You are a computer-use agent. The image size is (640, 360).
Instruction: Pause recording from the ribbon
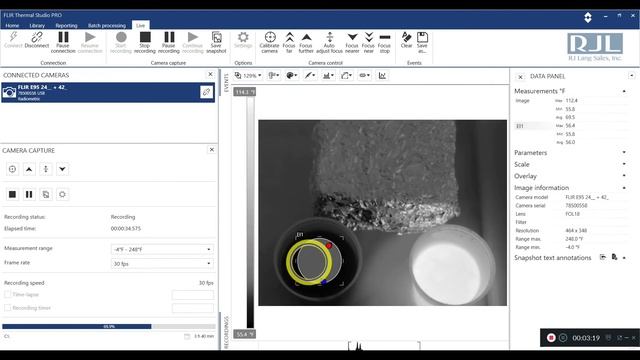(x=169, y=42)
